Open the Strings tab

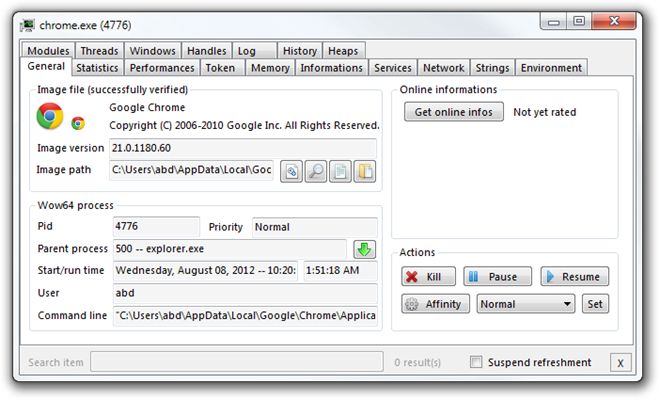tap(492, 67)
